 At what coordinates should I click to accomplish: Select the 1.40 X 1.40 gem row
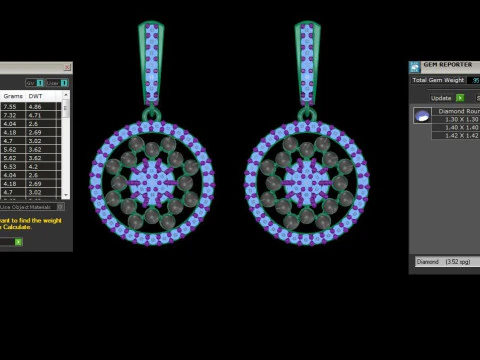(456, 127)
